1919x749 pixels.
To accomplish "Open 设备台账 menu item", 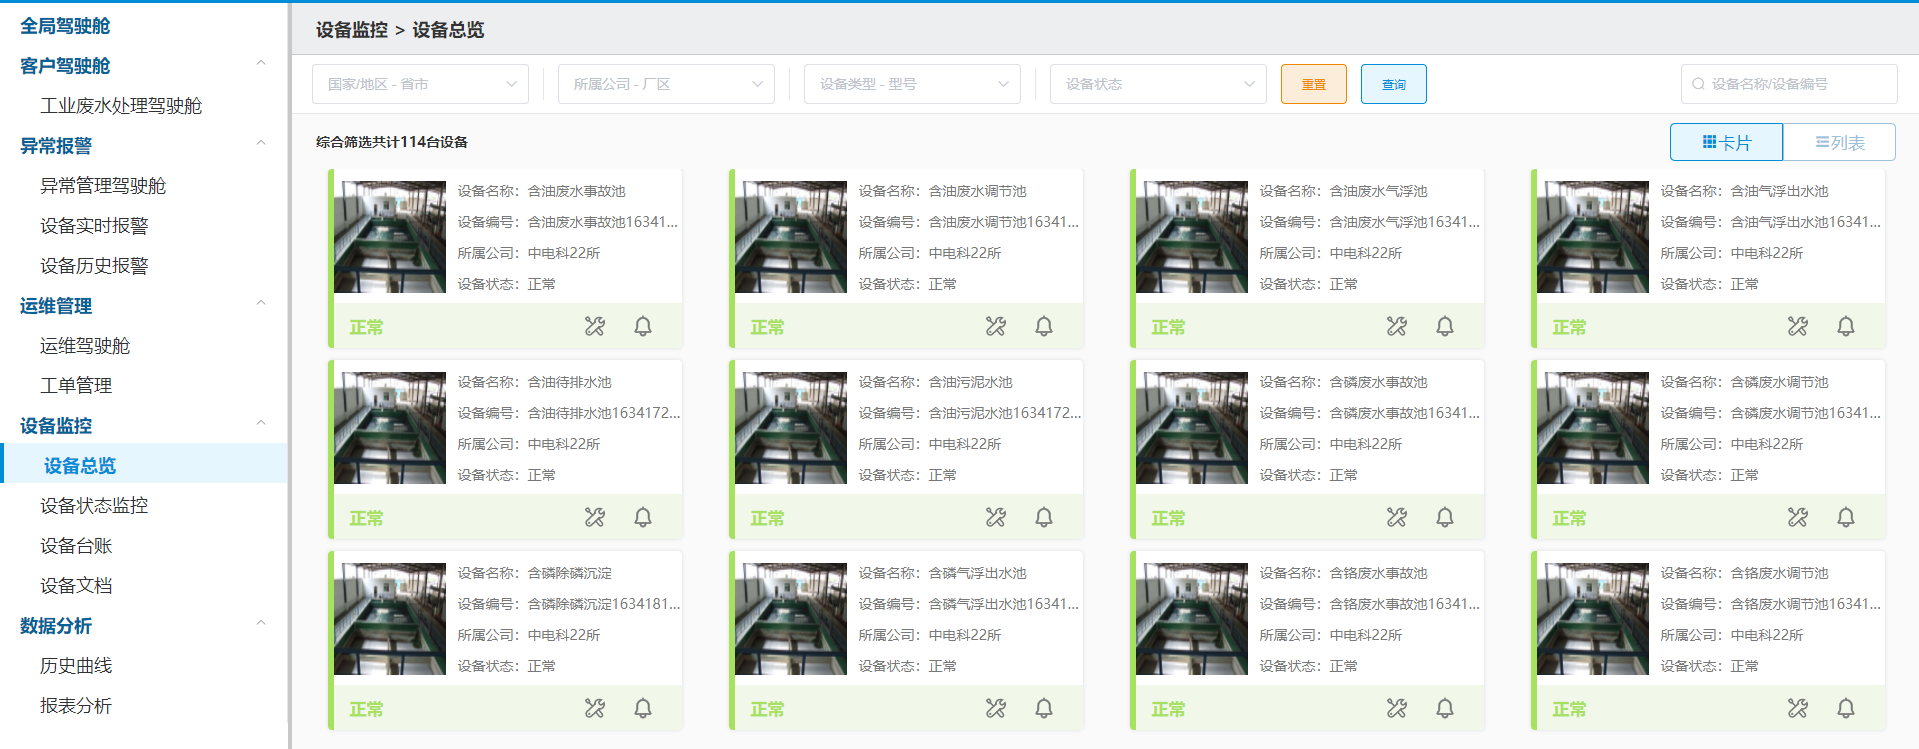I will (76, 546).
